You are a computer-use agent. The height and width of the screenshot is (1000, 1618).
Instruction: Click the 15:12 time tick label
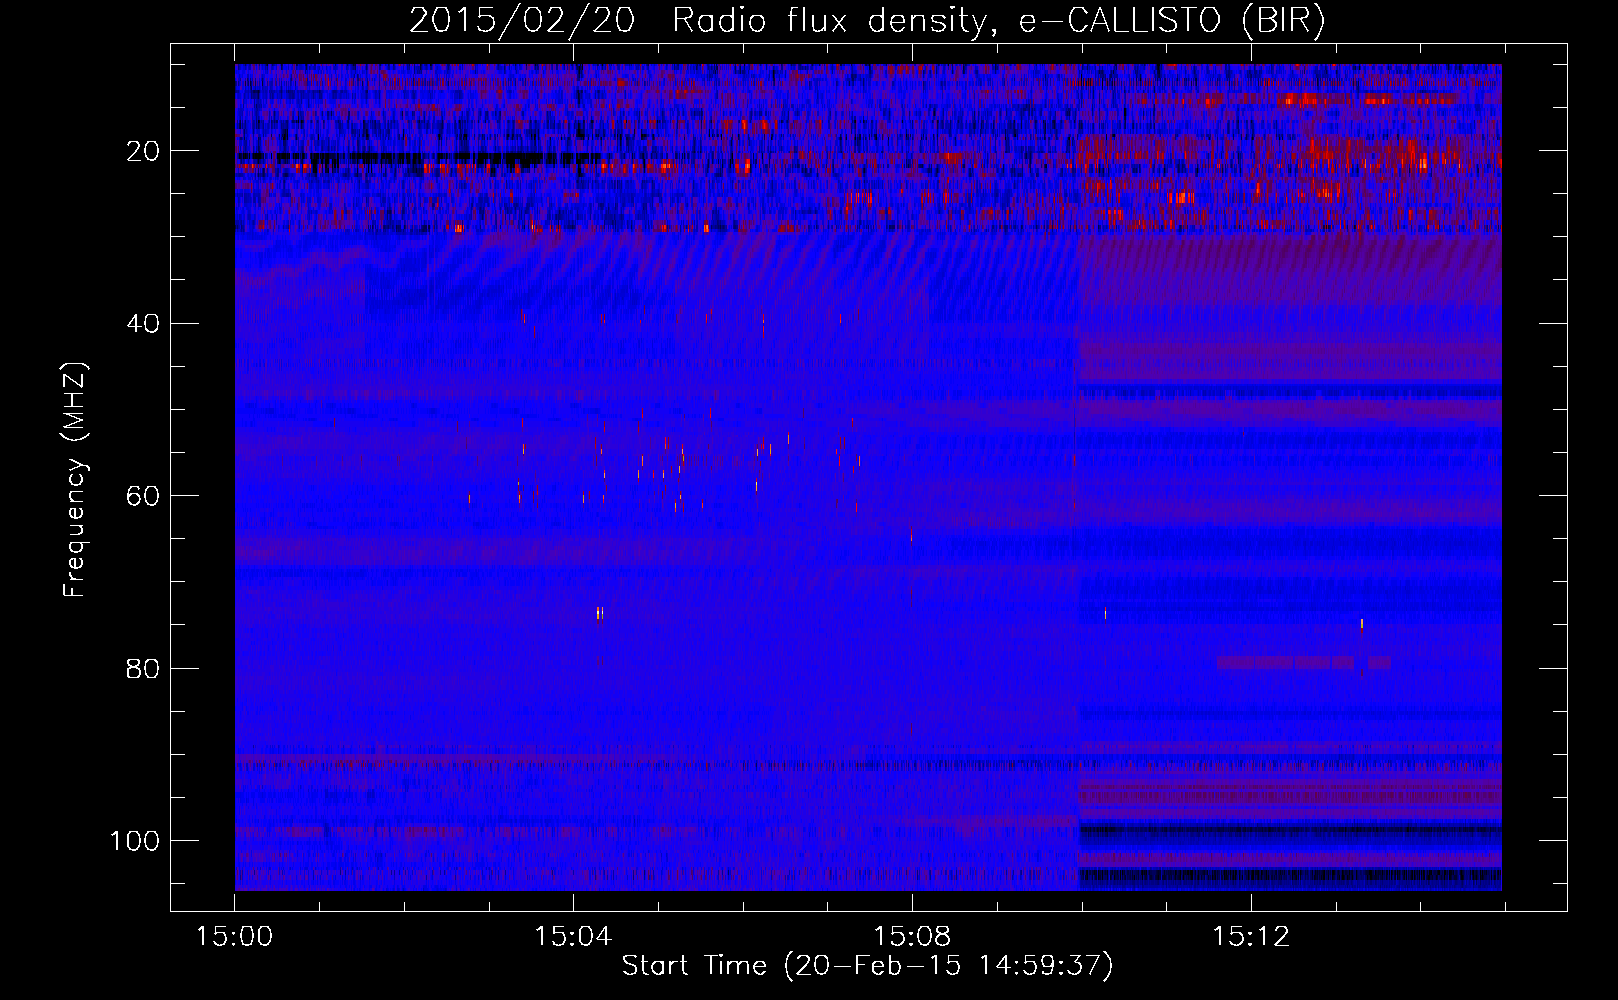[1250, 937]
